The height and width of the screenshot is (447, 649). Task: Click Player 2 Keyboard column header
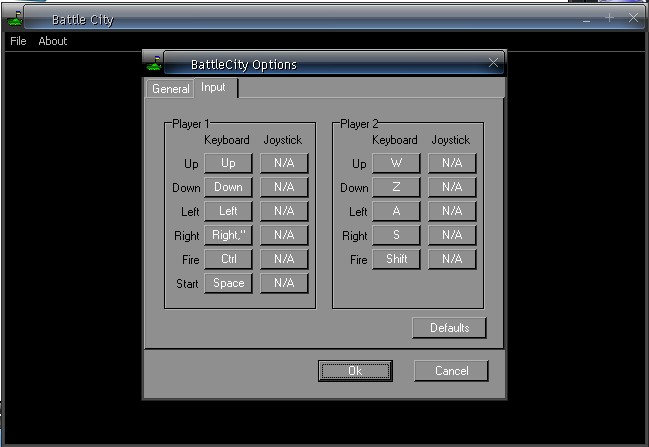pyautogui.click(x=395, y=140)
